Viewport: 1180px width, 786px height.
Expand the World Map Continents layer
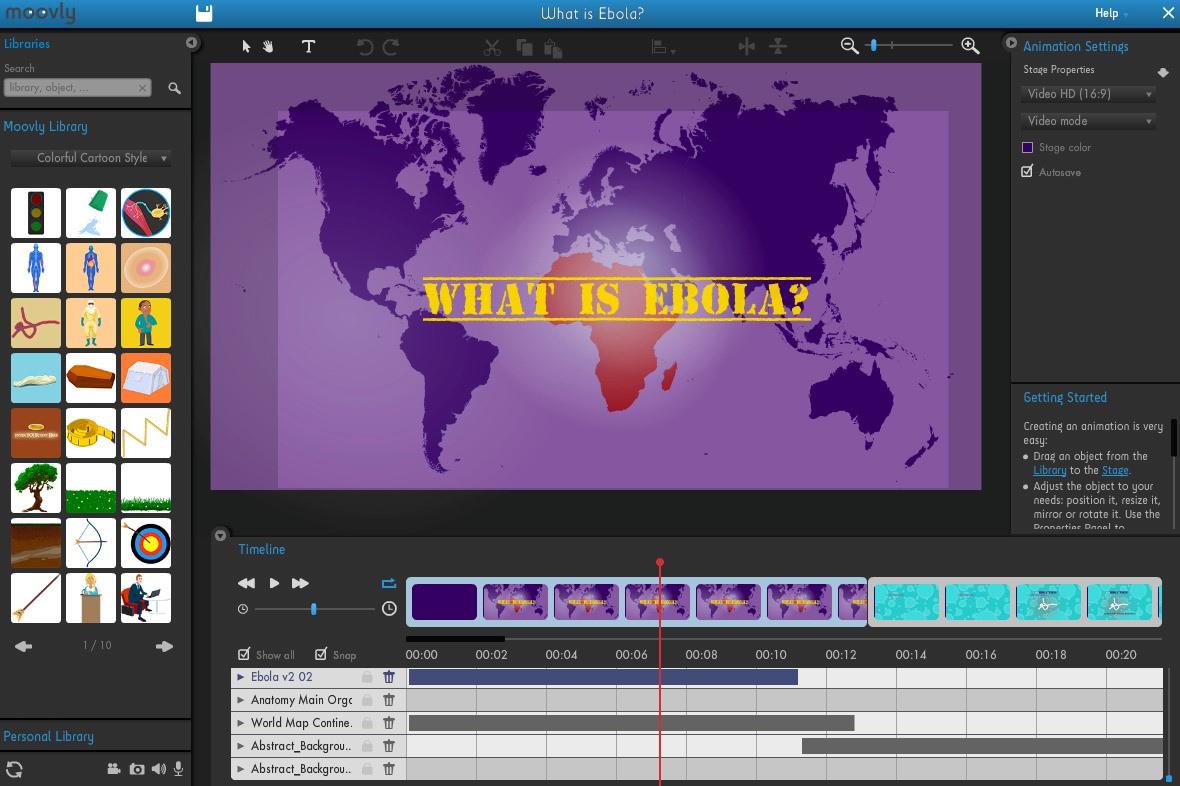[x=241, y=723]
